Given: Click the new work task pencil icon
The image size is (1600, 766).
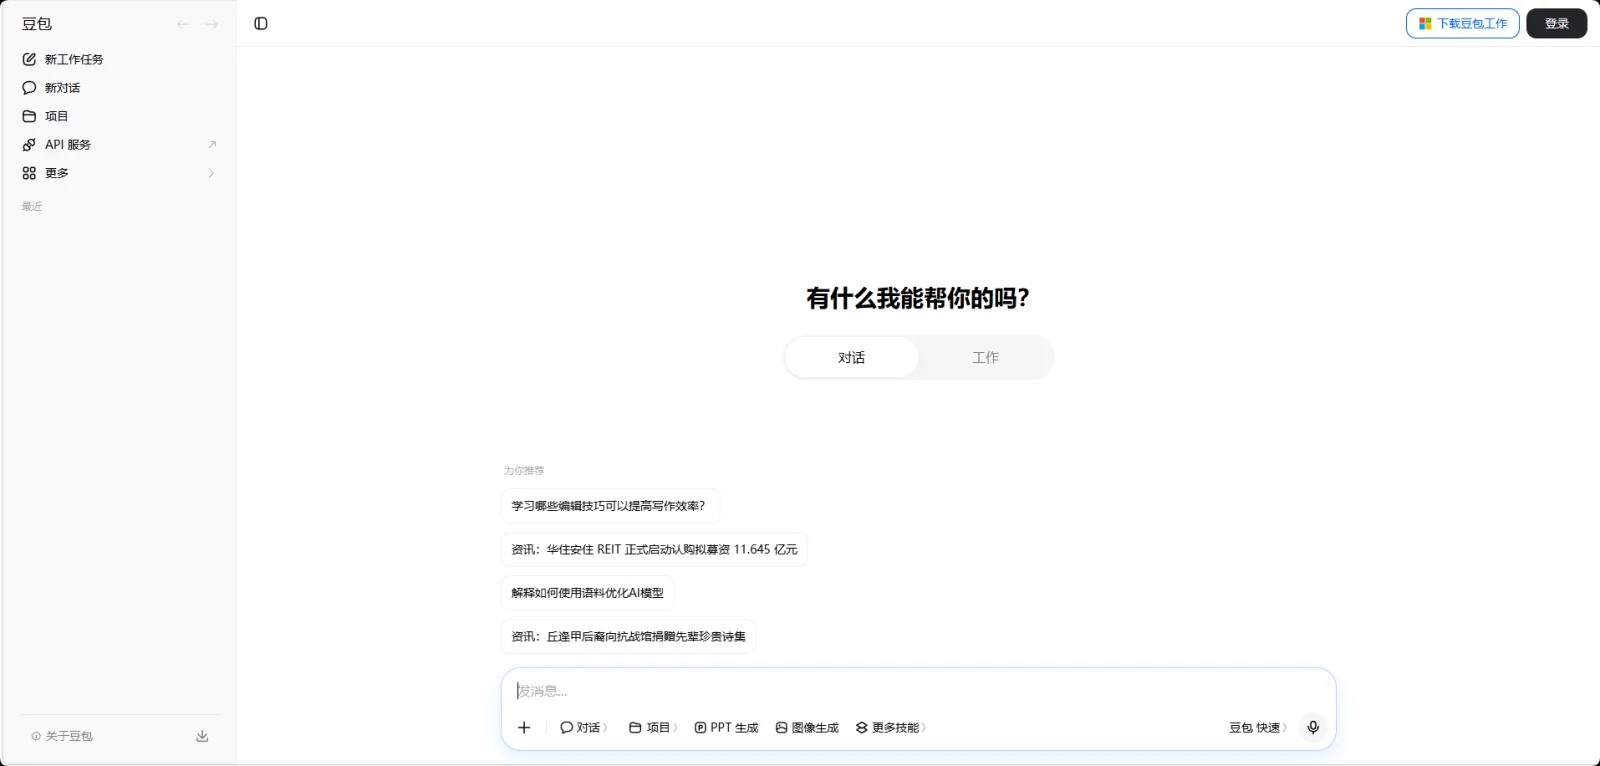Looking at the screenshot, I should 29,59.
